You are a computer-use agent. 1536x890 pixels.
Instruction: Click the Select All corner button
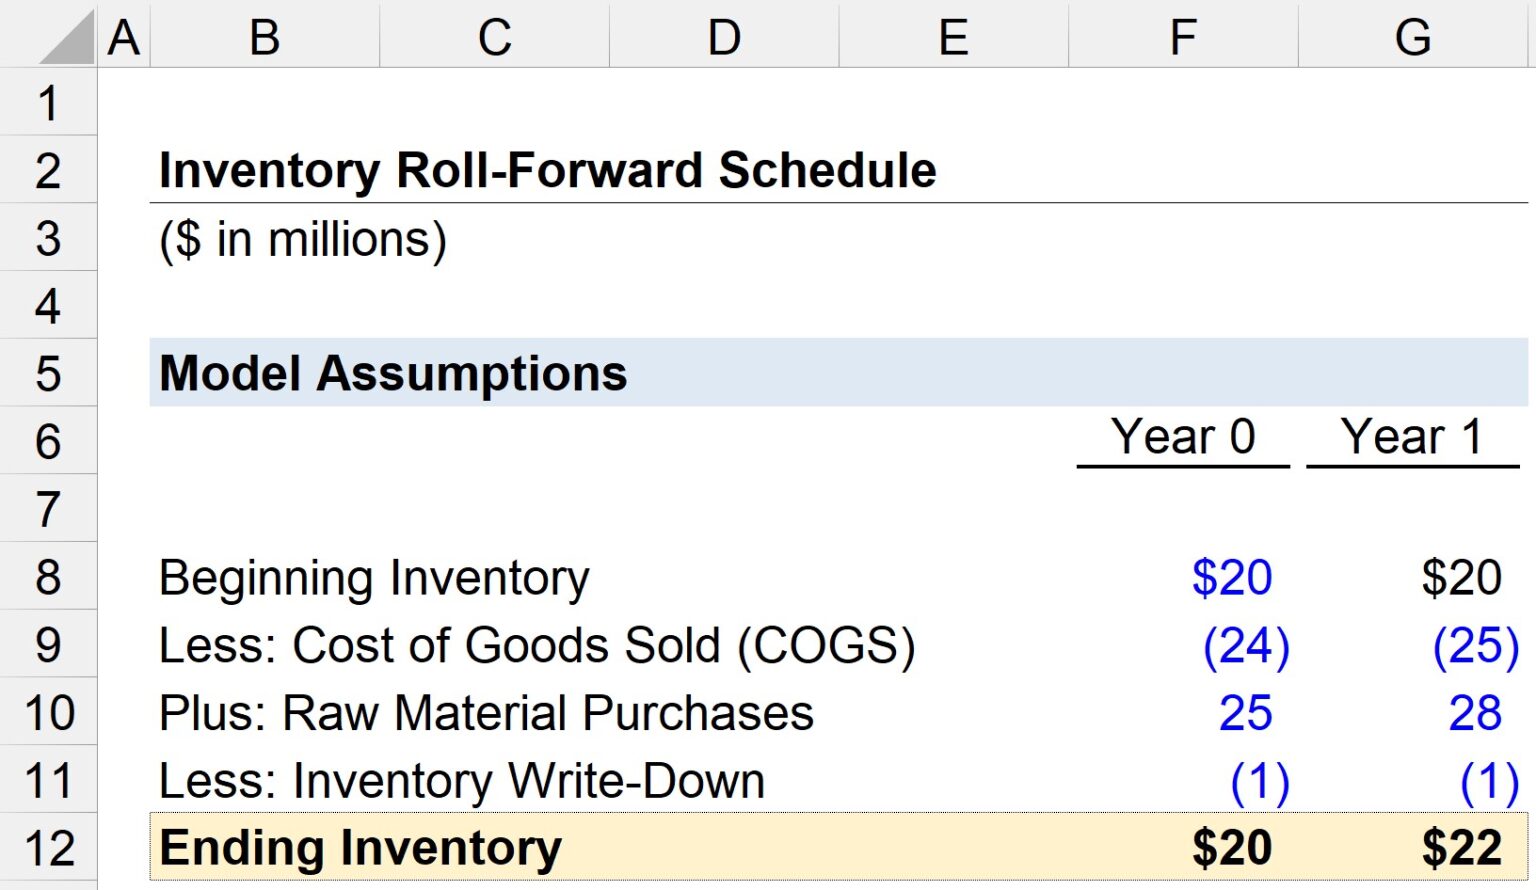48,35
